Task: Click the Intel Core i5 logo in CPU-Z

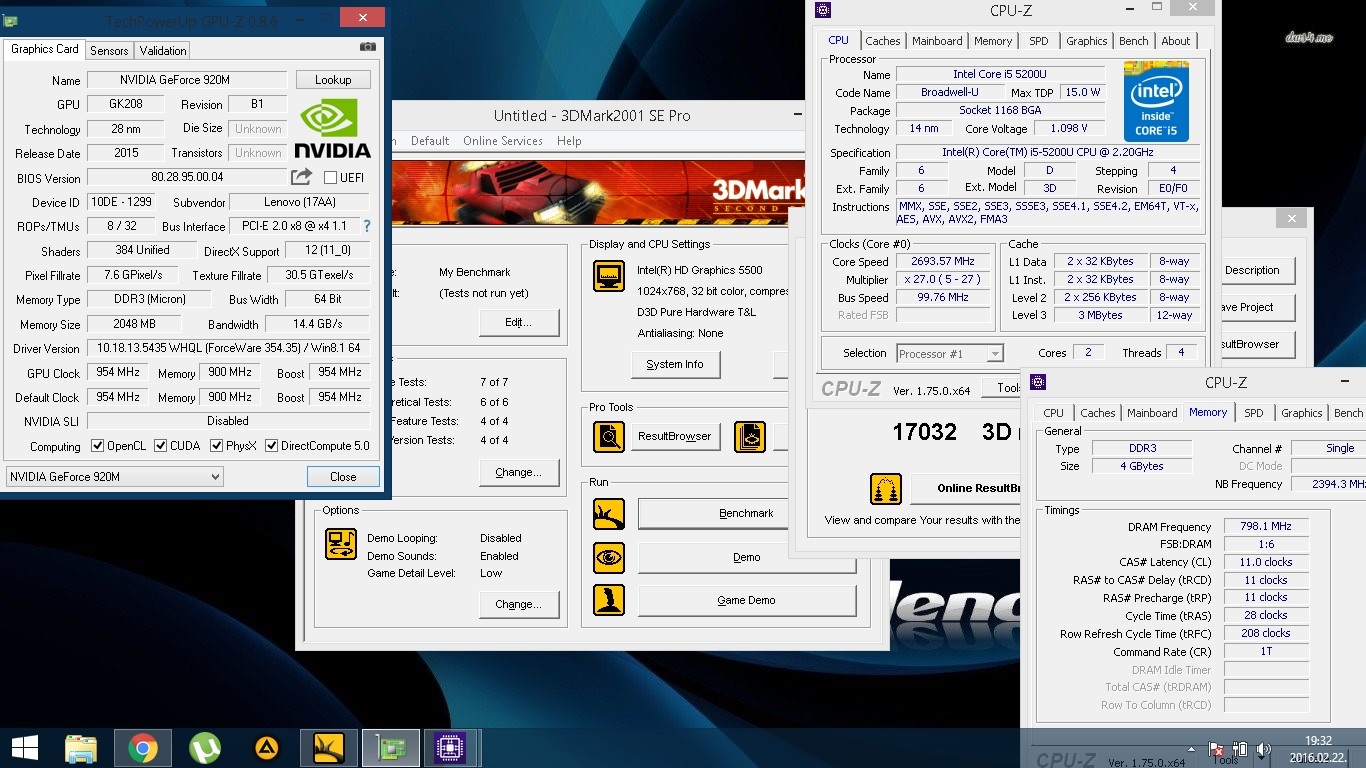Action: pyautogui.click(x=1156, y=100)
